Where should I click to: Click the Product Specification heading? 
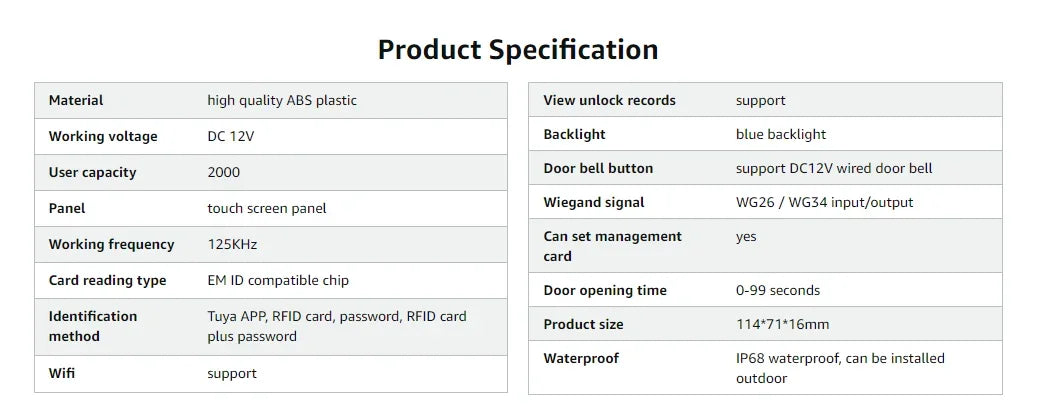pyautogui.click(x=518, y=50)
